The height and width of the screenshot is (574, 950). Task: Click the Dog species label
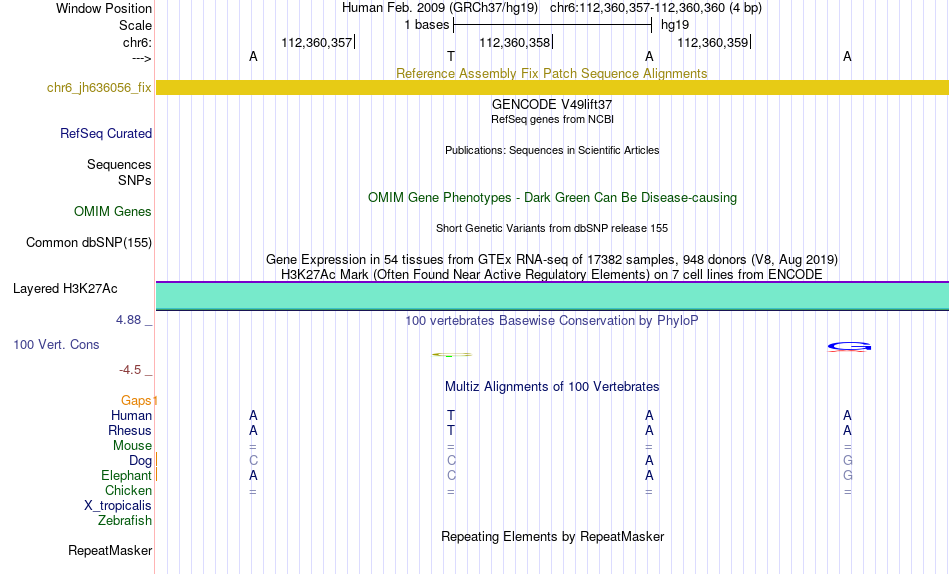(x=141, y=461)
